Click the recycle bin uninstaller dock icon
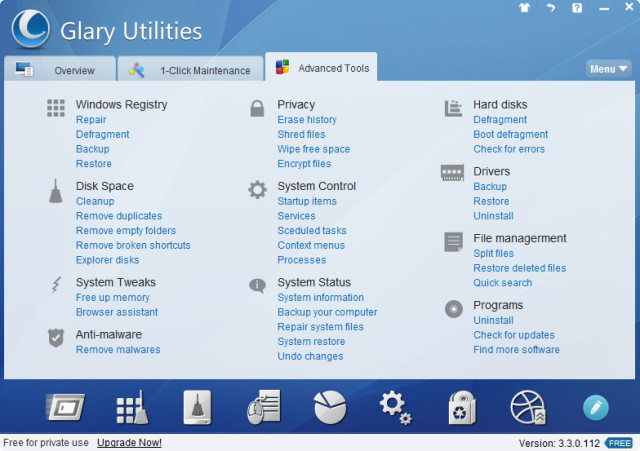This screenshot has height=451, width=640. [461, 407]
